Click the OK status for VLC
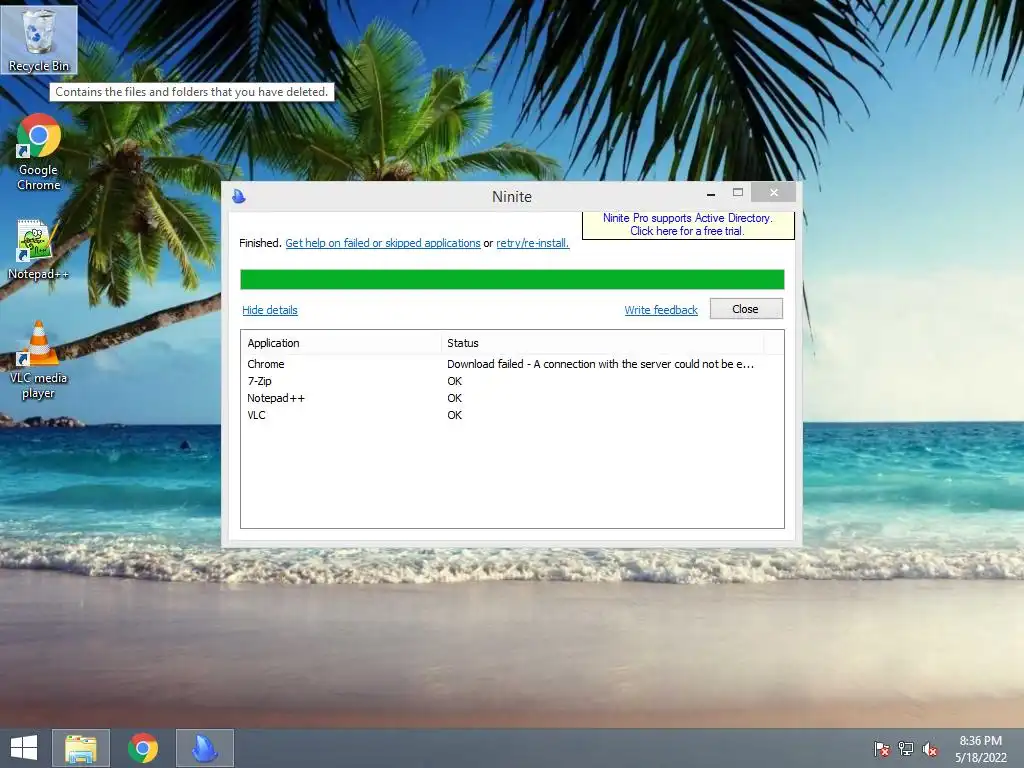Screen dimensions: 1024x768 tap(455, 415)
